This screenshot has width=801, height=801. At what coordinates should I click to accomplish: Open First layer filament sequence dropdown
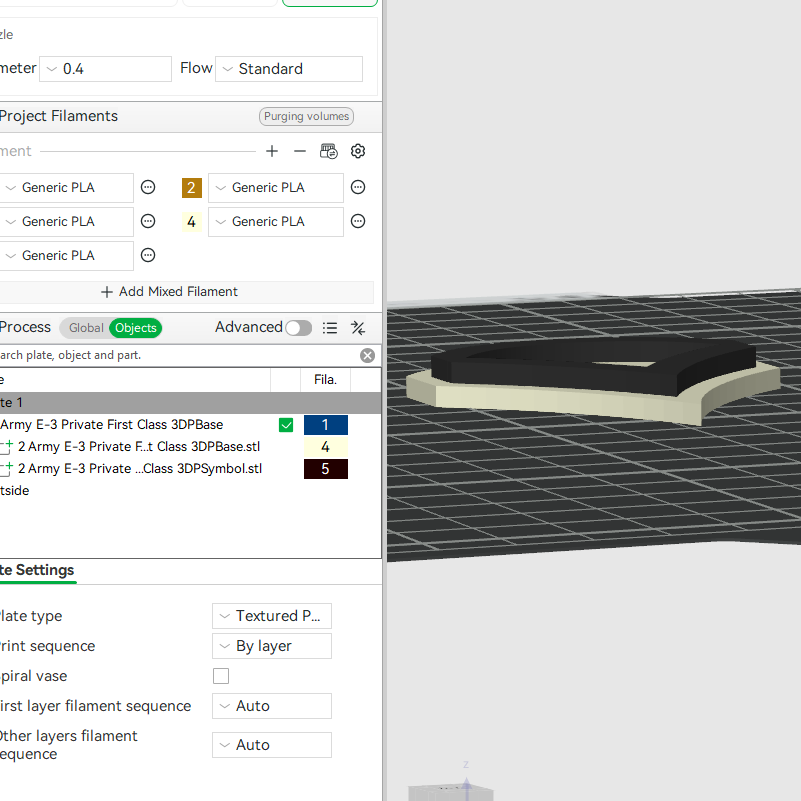point(272,706)
